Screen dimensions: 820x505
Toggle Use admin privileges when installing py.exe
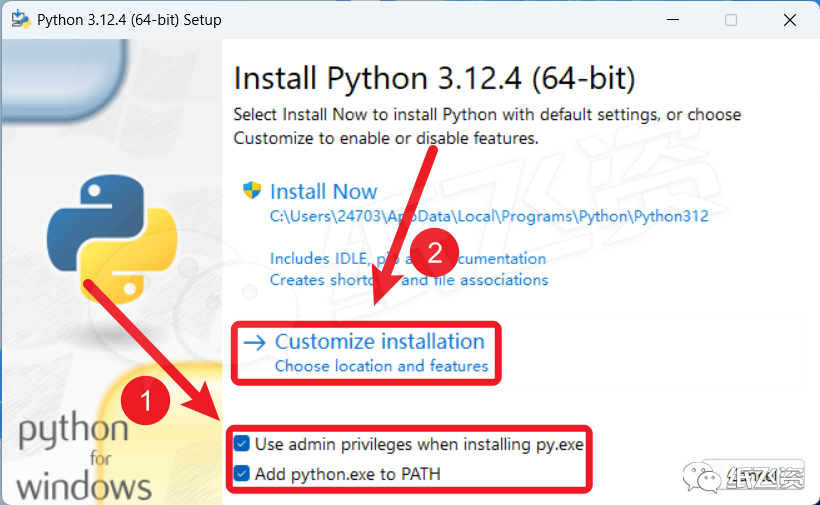[x=242, y=444]
